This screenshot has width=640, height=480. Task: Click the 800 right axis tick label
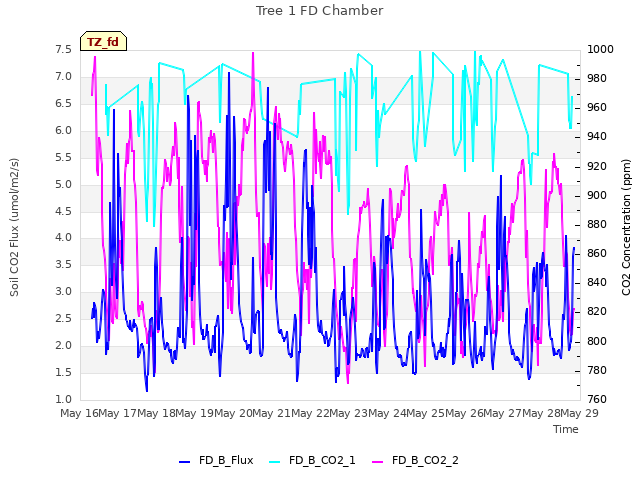tap(597, 341)
